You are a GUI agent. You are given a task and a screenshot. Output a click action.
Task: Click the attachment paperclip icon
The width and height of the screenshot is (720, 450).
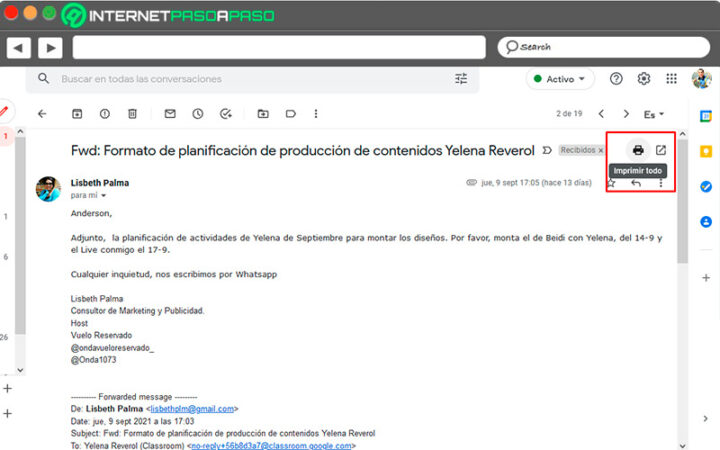point(472,183)
